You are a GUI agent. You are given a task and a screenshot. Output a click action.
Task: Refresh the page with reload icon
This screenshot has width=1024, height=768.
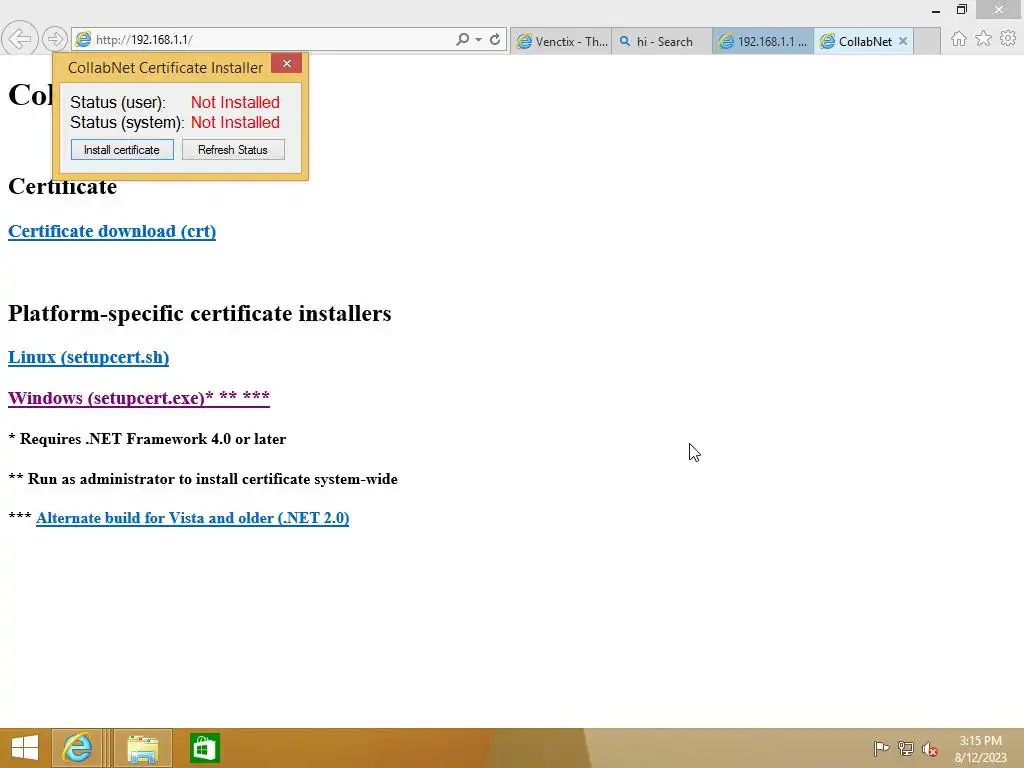tap(495, 39)
